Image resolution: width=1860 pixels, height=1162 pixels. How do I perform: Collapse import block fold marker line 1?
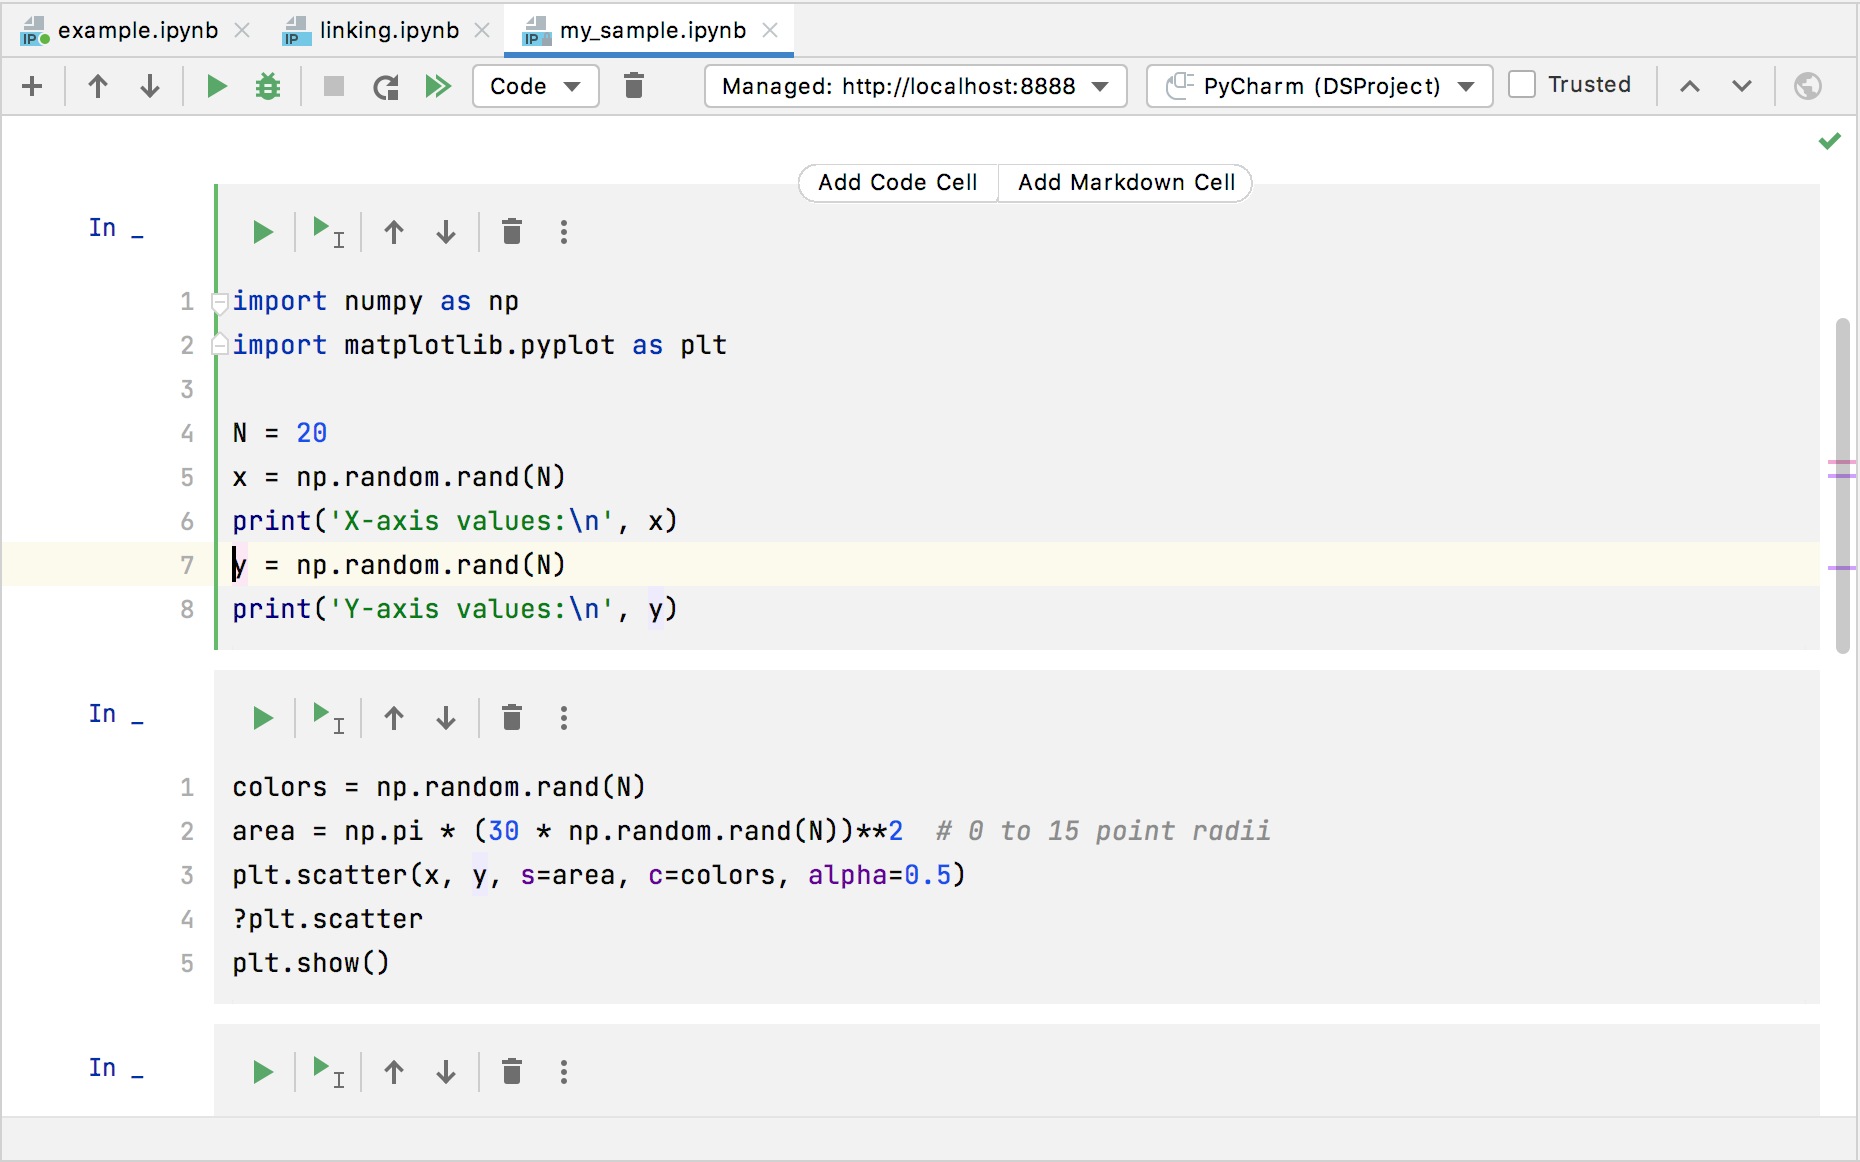[220, 301]
